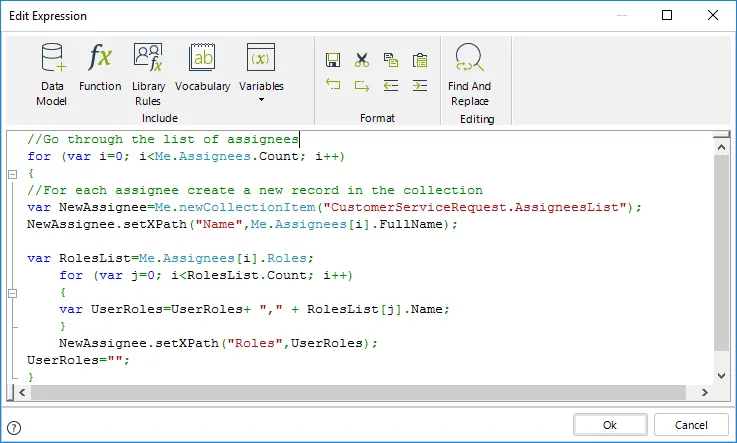This screenshot has height=443, width=737.
Task: Collapse the inner RolesList loop block
Action: click(x=13, y=293)
